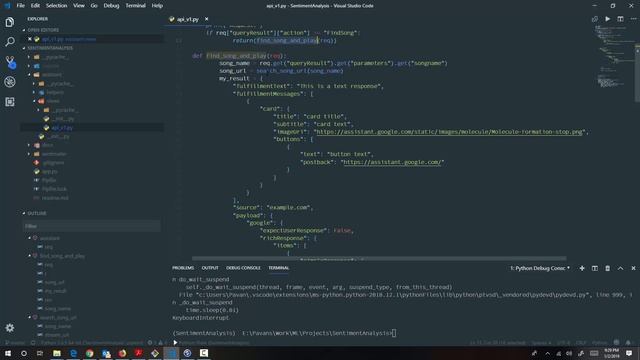Collapse the SentimentAnalysis project section
The image size is (640, 360).
[24, 48]
